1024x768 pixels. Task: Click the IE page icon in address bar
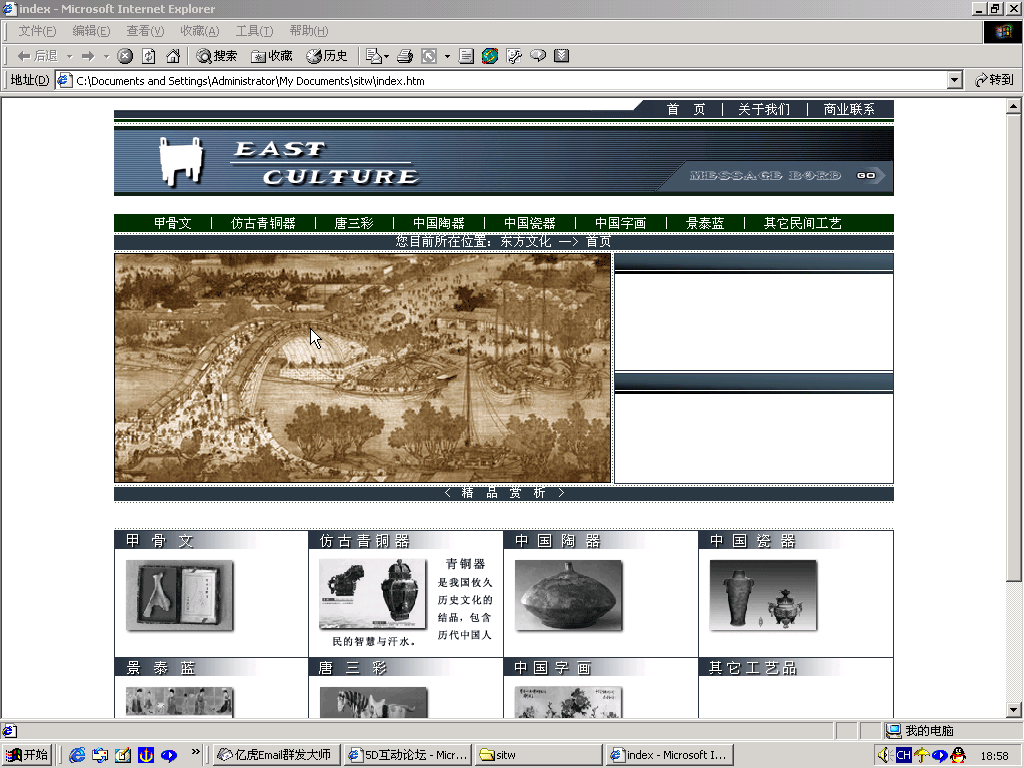pyautogui.click(x=64, y=80)
